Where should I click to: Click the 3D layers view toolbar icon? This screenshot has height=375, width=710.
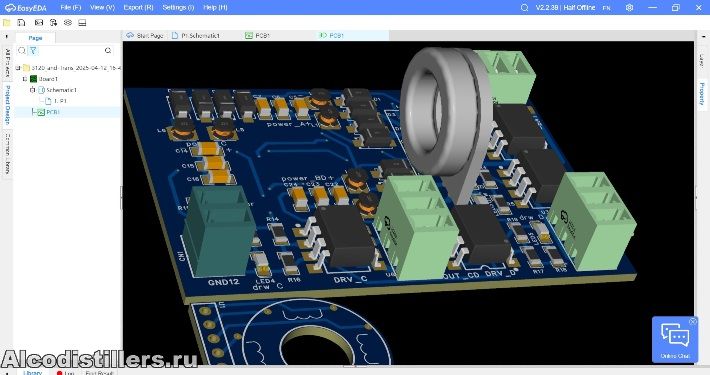click(x=67, y=22)
